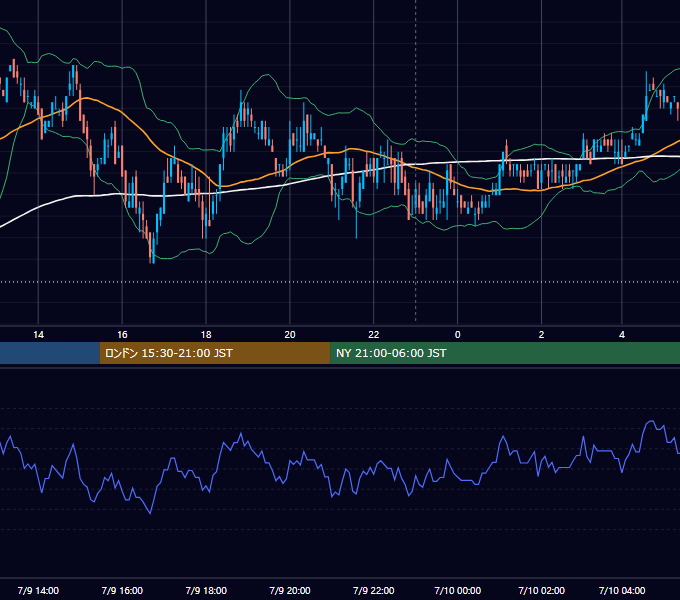The width and height of the screenshot is (680, 600).
Task: Click the 7/10 04:00 time label
Action: point(622,590)
